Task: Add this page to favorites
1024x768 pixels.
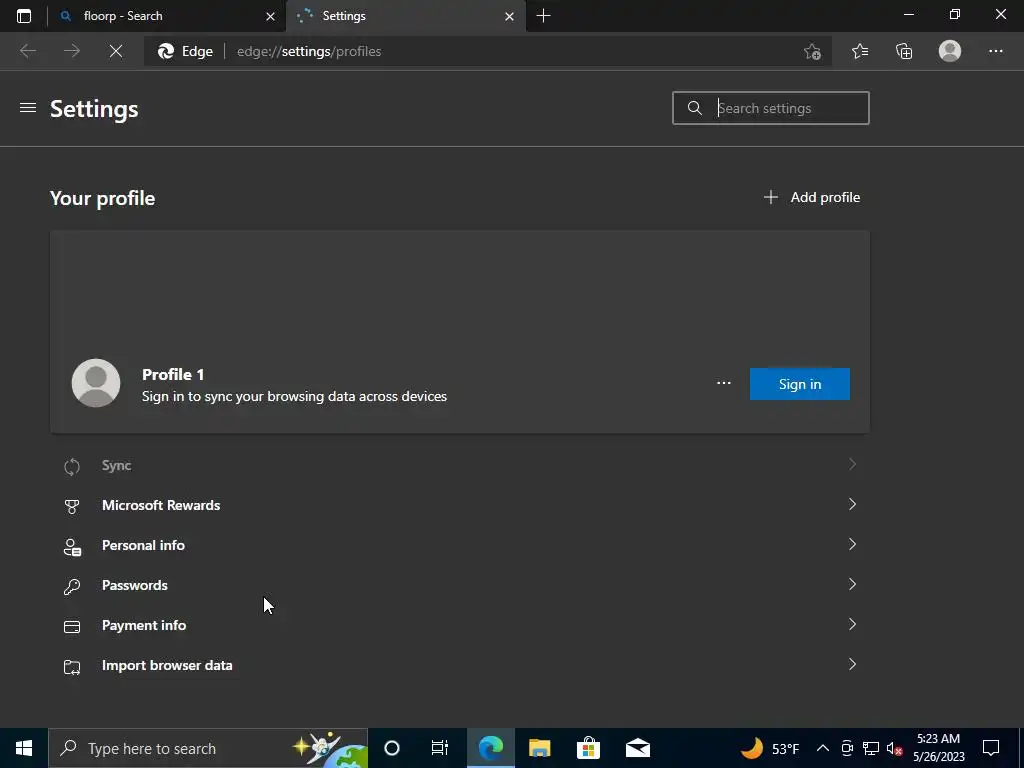Action: coord(812,52)
